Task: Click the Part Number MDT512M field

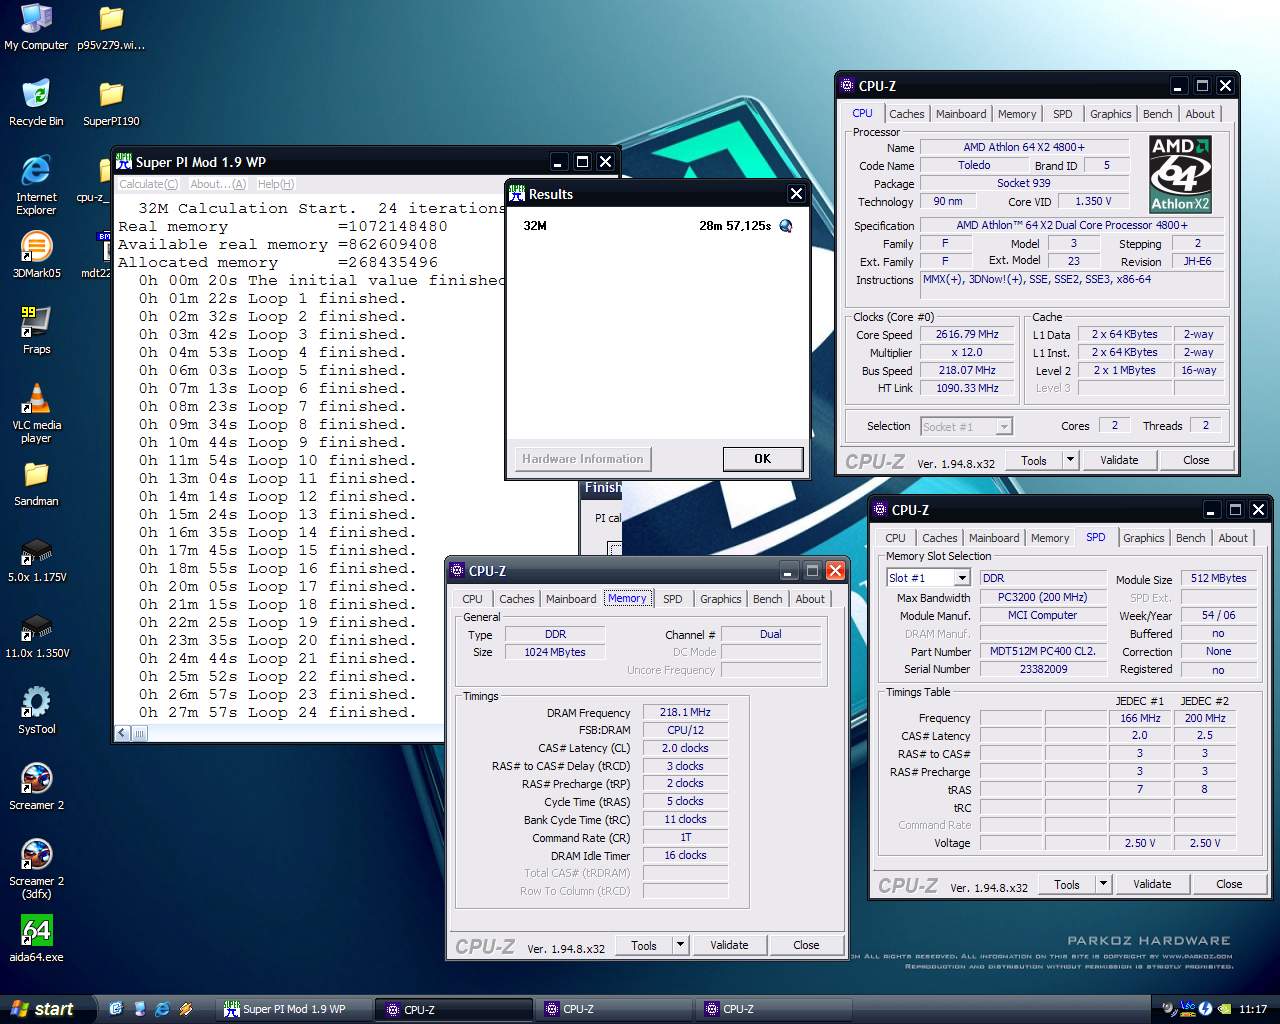Action: pyautogui.click(x=1043, y=651)
